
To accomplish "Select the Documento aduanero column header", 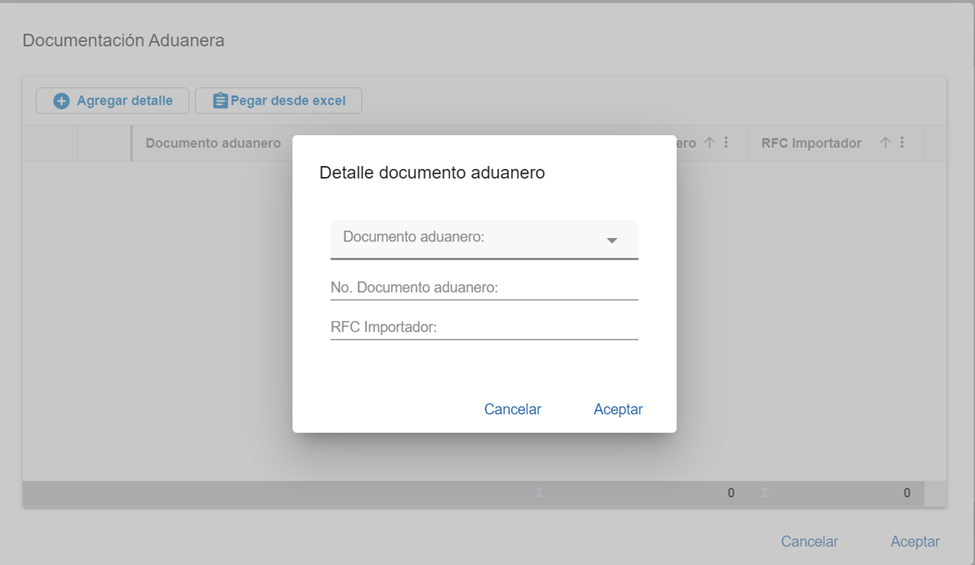I will [x=213, y=143].
